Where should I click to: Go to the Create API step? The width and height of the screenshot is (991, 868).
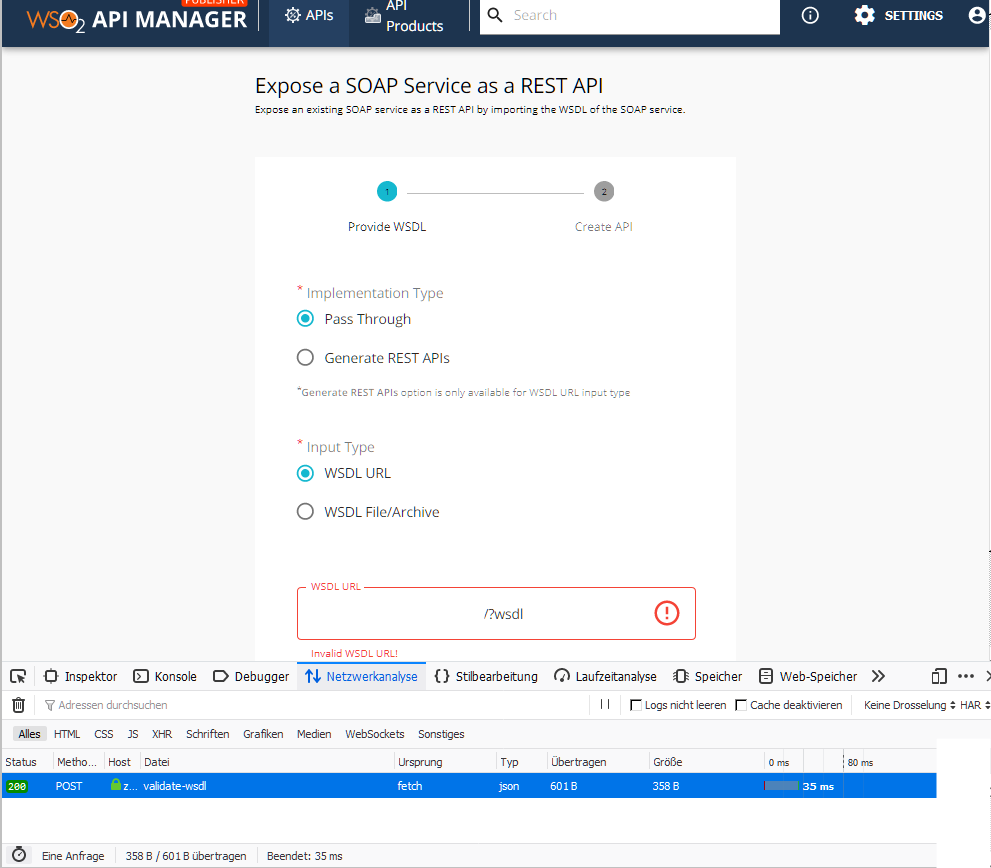point(603,191)
